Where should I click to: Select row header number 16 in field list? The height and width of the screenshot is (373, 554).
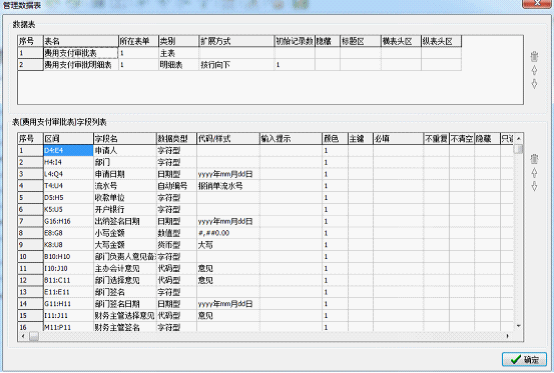[x=30, y=327]
